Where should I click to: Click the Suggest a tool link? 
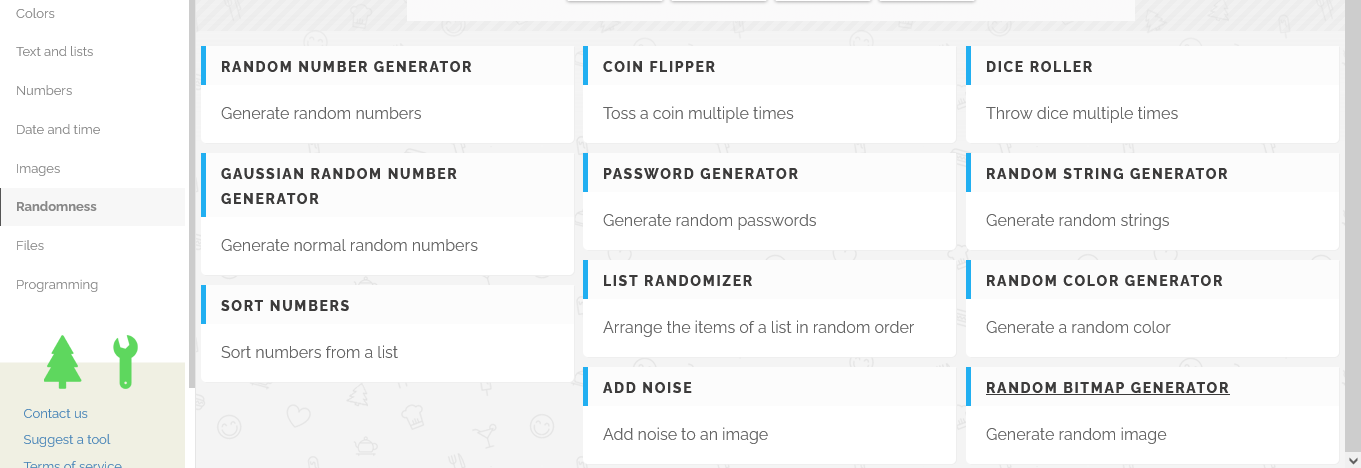point(66,439)
